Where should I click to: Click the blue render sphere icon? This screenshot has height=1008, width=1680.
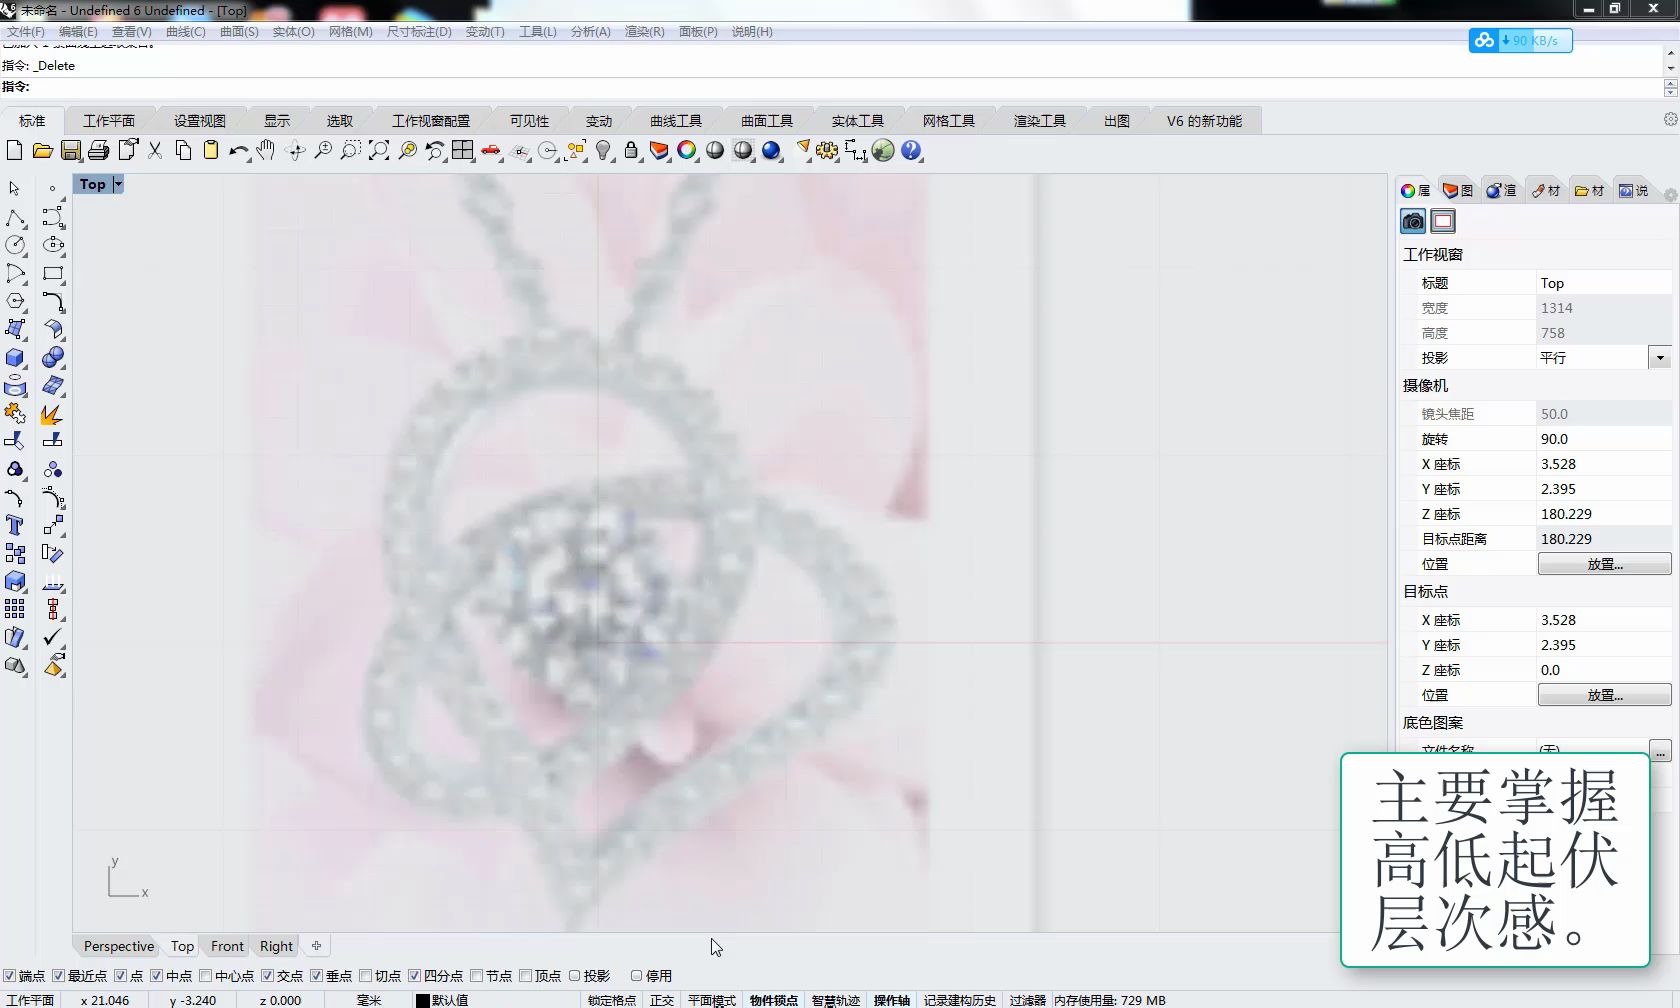pos(771,151)
